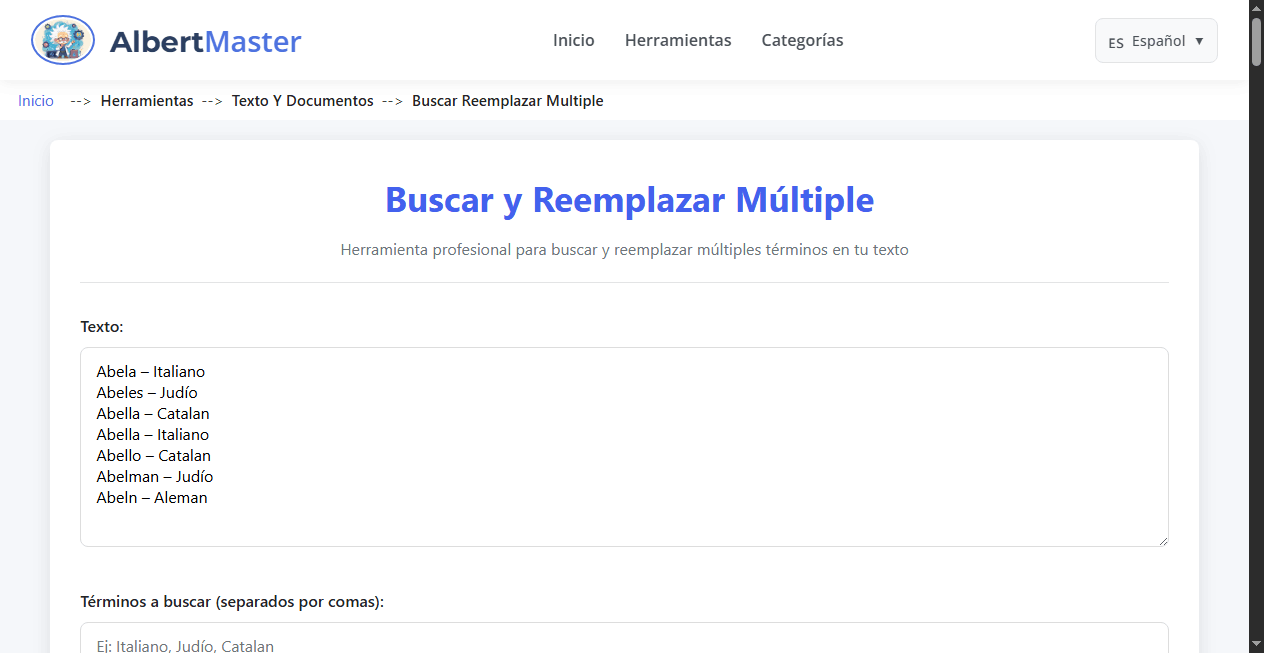The height and width of the screenshot is (653, 1264).
Task: Expand the Herramientas navigation menu
Action: (678, 40)
